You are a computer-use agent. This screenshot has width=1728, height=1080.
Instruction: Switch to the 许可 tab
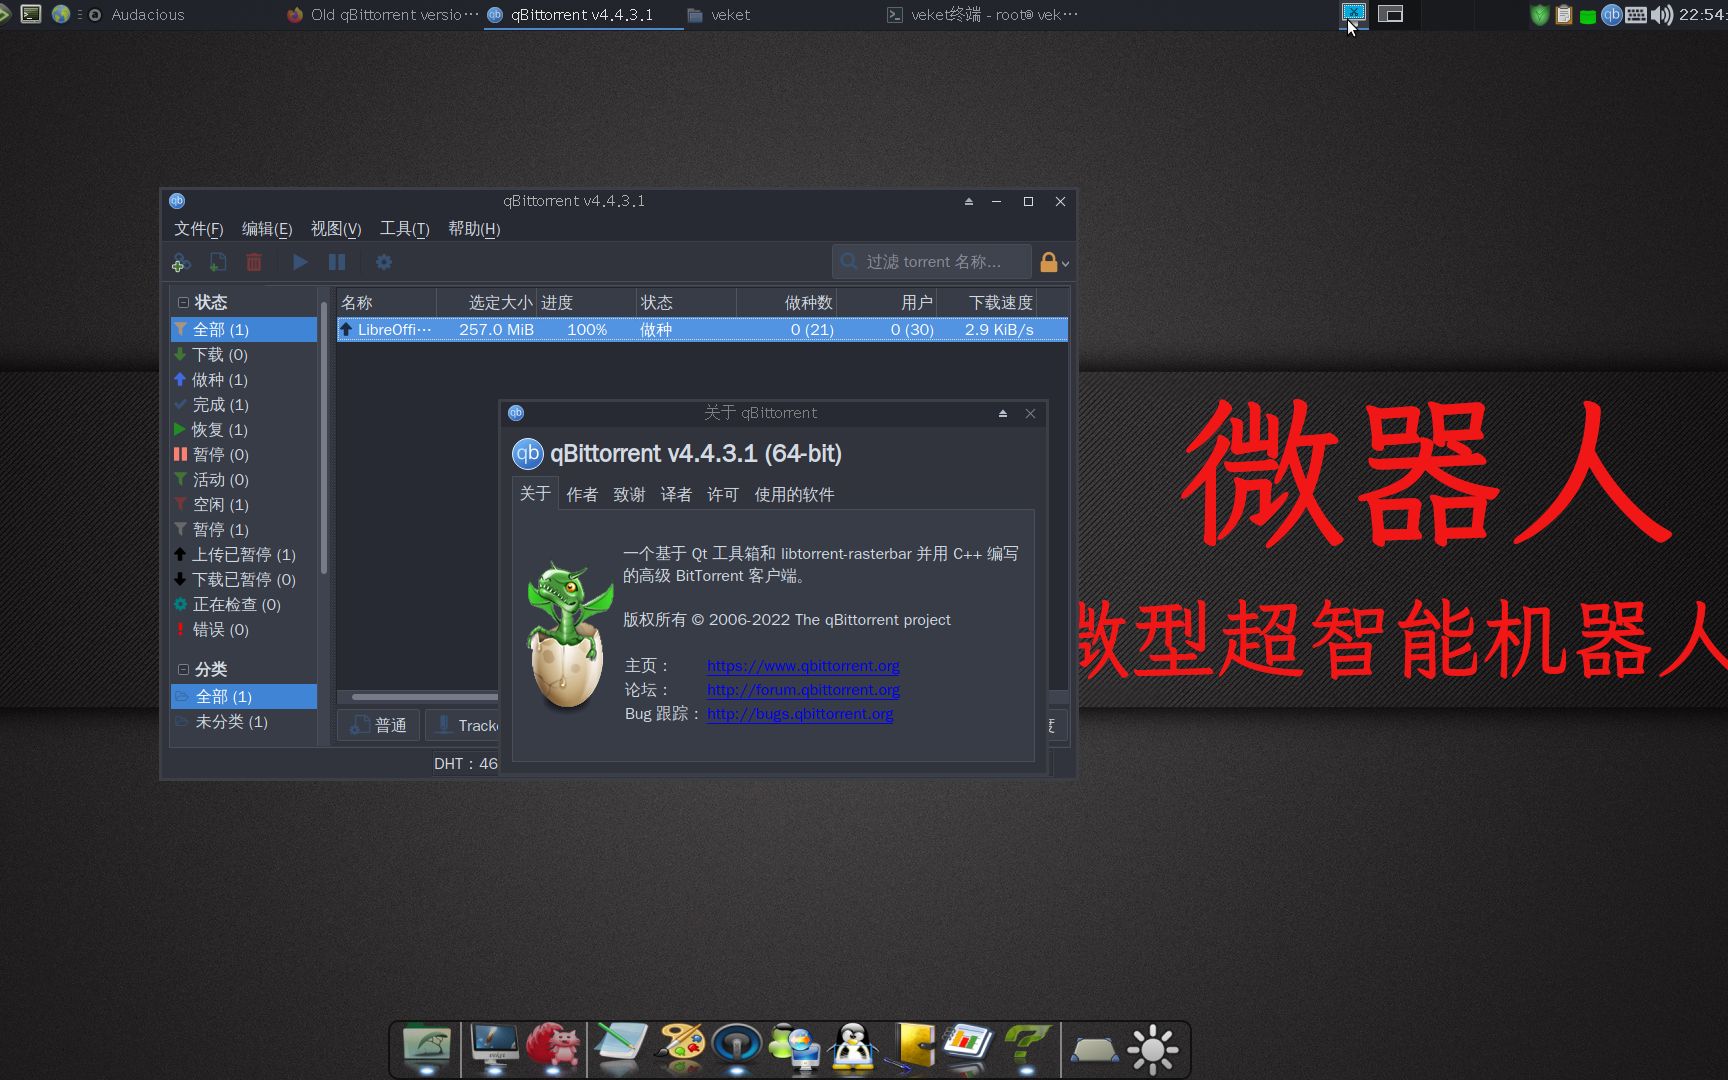723,495
